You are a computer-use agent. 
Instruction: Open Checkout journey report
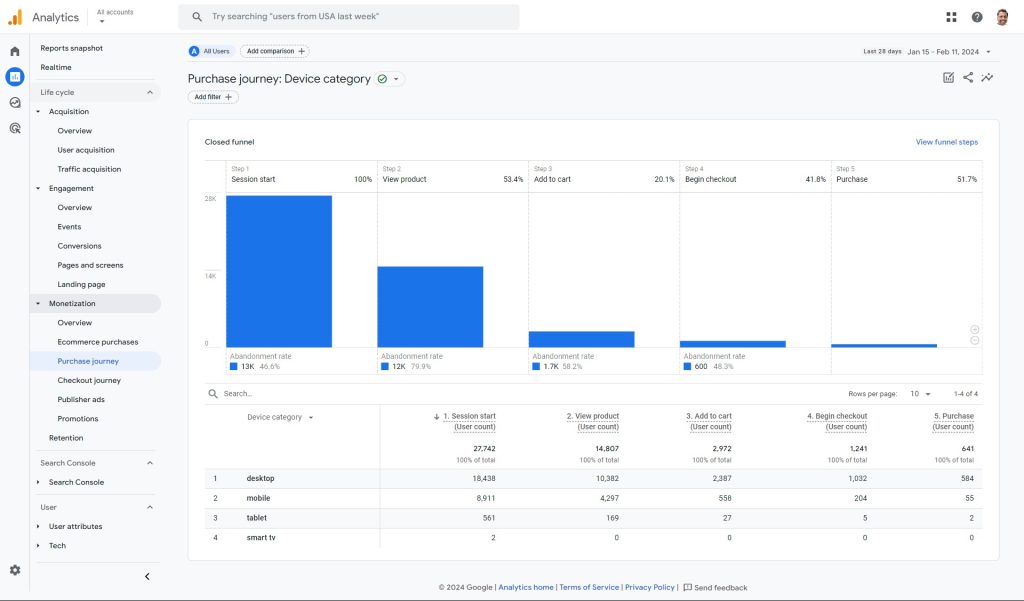click(x=89, y=380)
